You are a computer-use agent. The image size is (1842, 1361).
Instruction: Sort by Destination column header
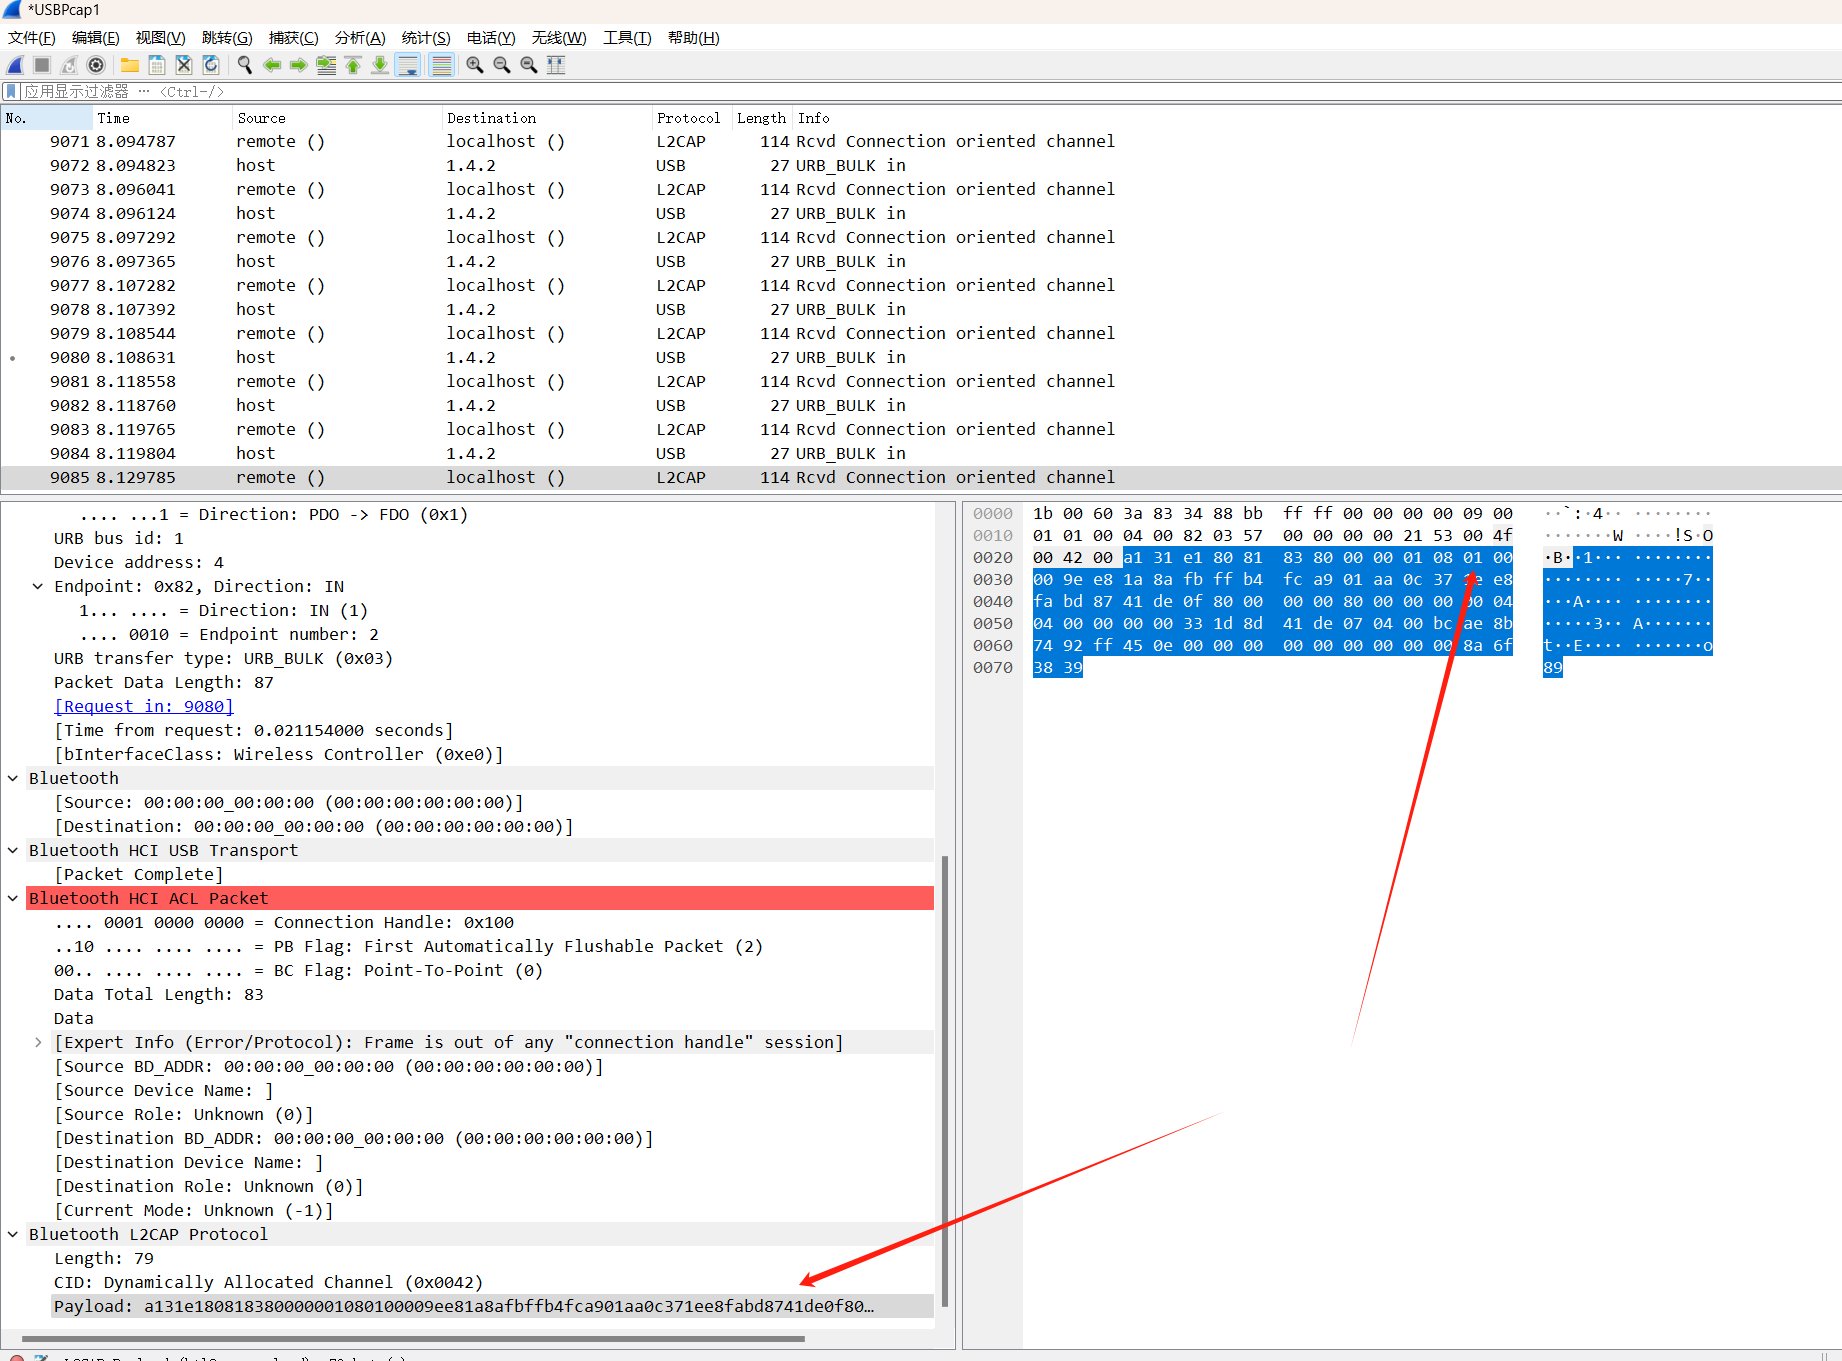coord(546,118)
